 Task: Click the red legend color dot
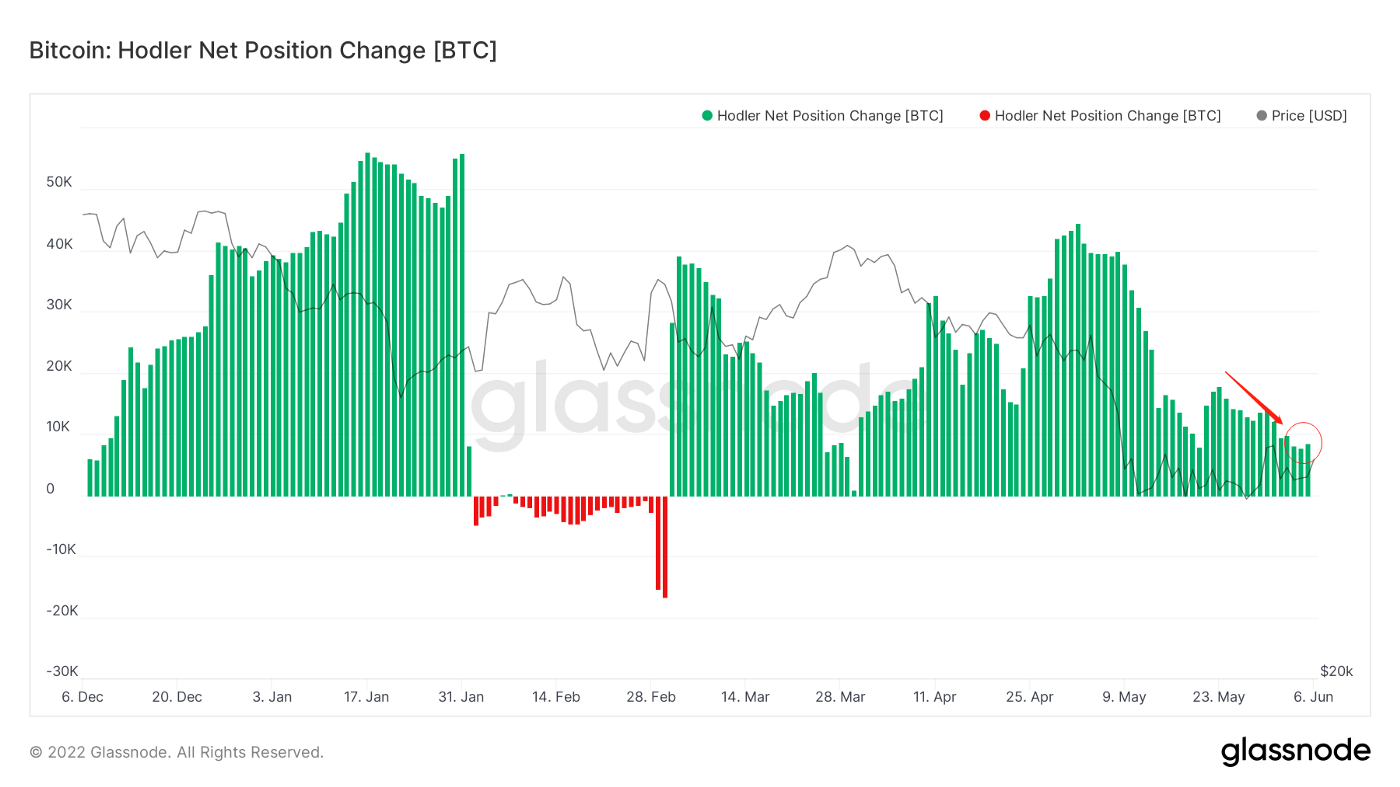tap(985, 116)
